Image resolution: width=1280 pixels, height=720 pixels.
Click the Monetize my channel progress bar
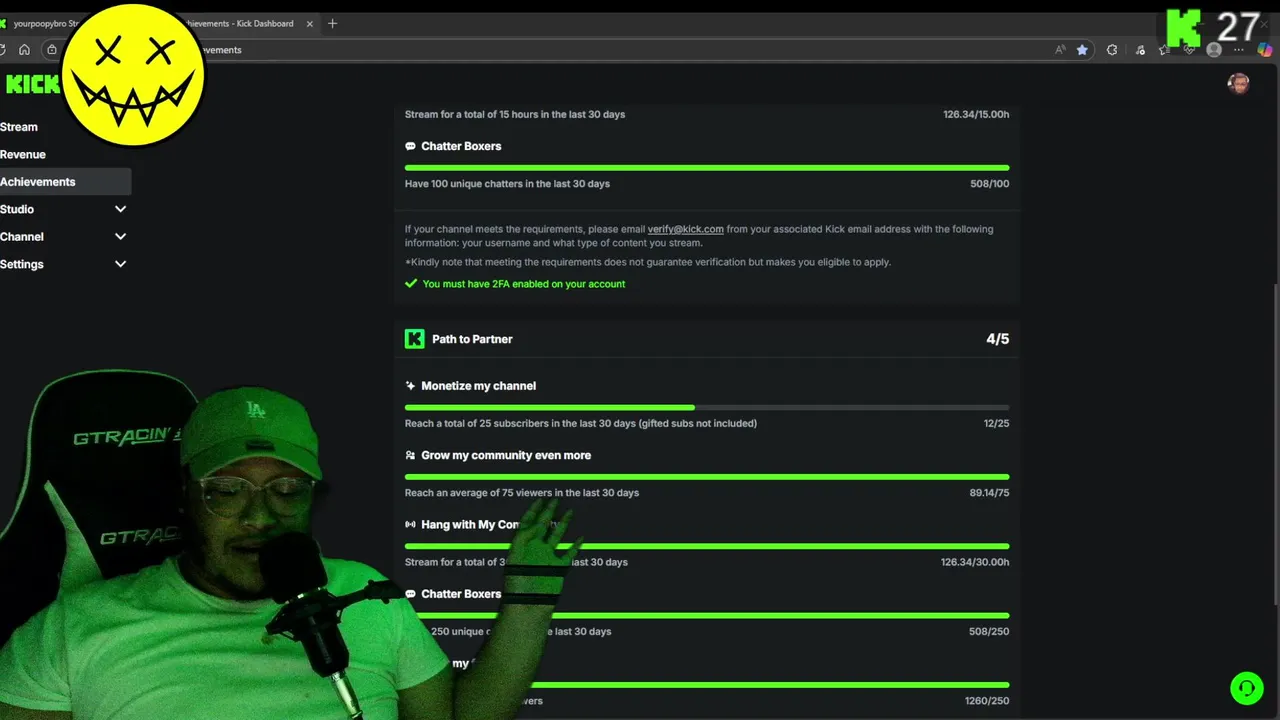pyautogui.click(x=707, y=408)
